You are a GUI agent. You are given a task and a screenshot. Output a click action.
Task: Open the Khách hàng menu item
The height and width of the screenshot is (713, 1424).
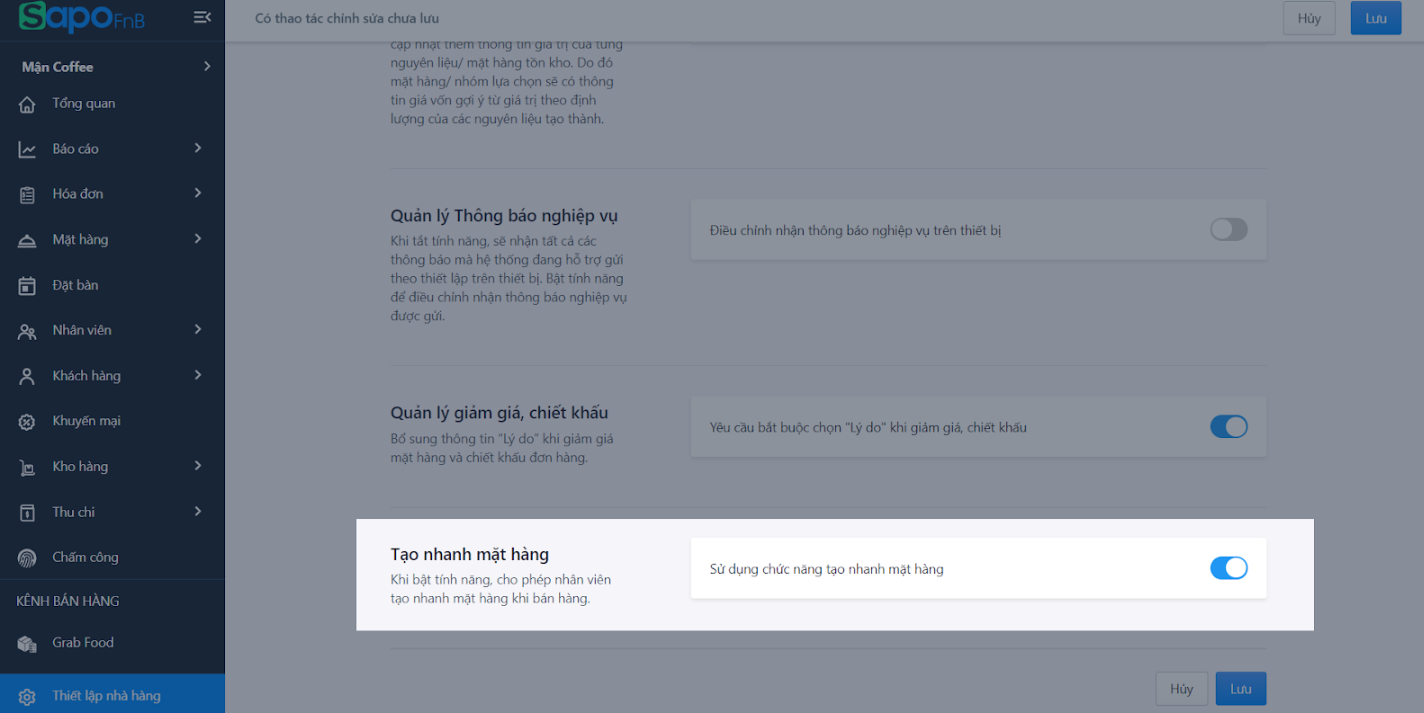coord(112,376)
